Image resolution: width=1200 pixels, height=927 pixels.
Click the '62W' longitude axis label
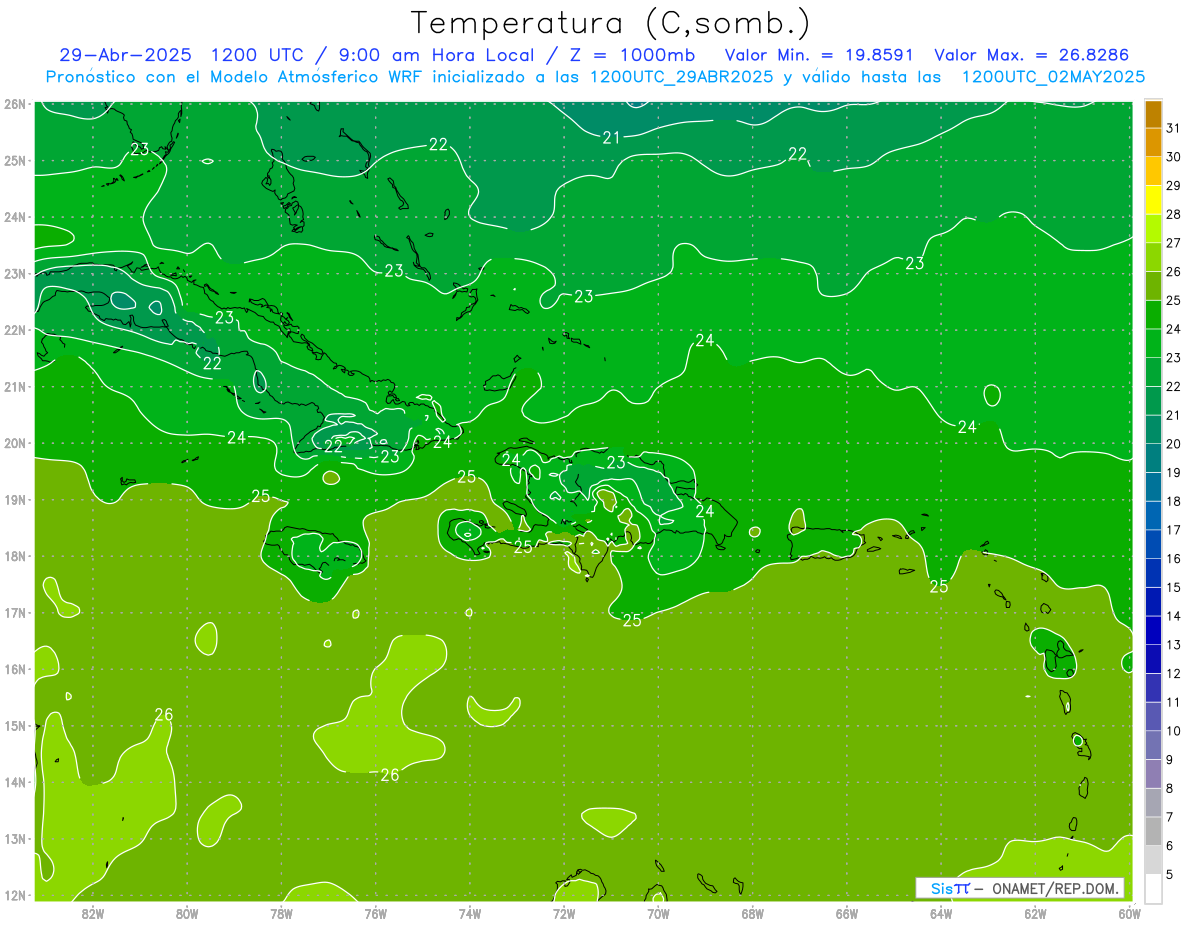point(1035,913)
